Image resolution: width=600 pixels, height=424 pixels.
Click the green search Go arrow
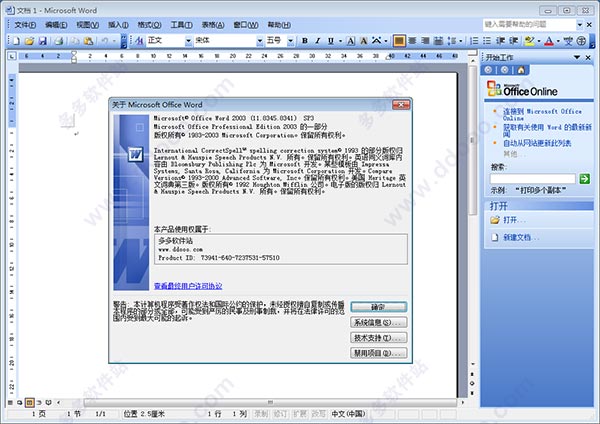[x=585, y=178]
